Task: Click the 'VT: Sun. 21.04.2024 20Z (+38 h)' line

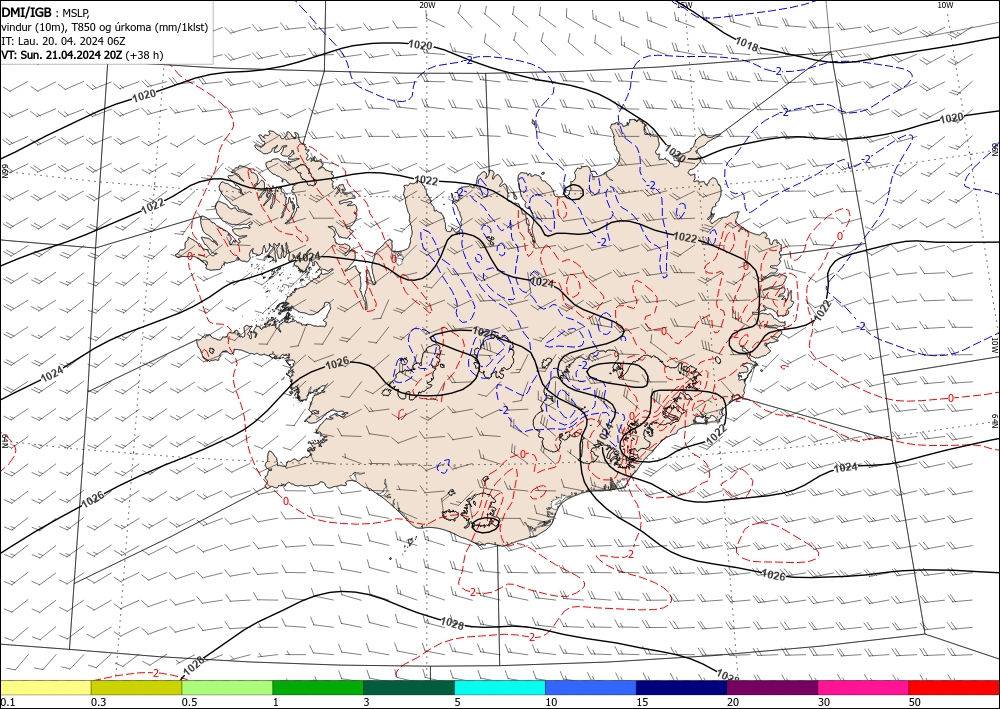Action: coord(82,55)
